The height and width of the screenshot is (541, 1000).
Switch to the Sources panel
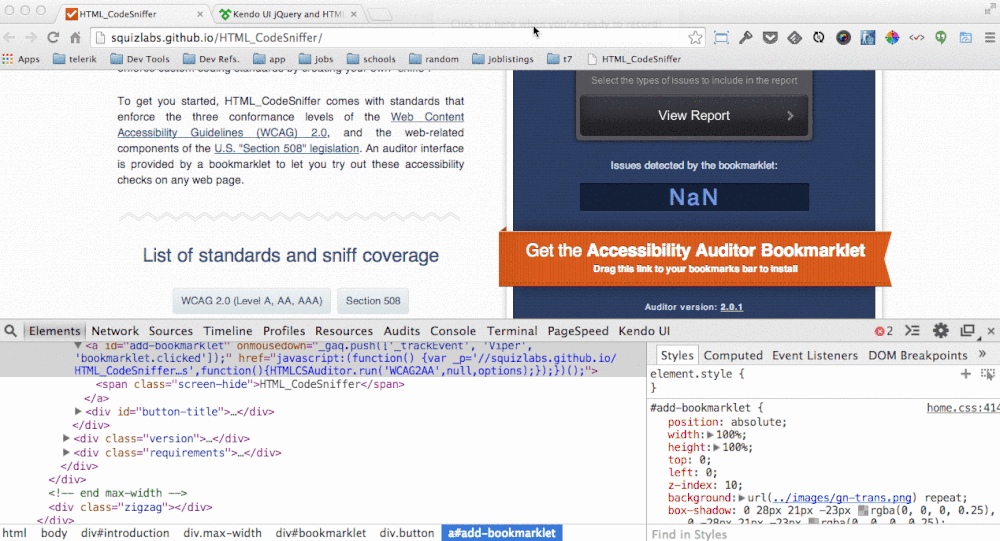tap(170, 330)
